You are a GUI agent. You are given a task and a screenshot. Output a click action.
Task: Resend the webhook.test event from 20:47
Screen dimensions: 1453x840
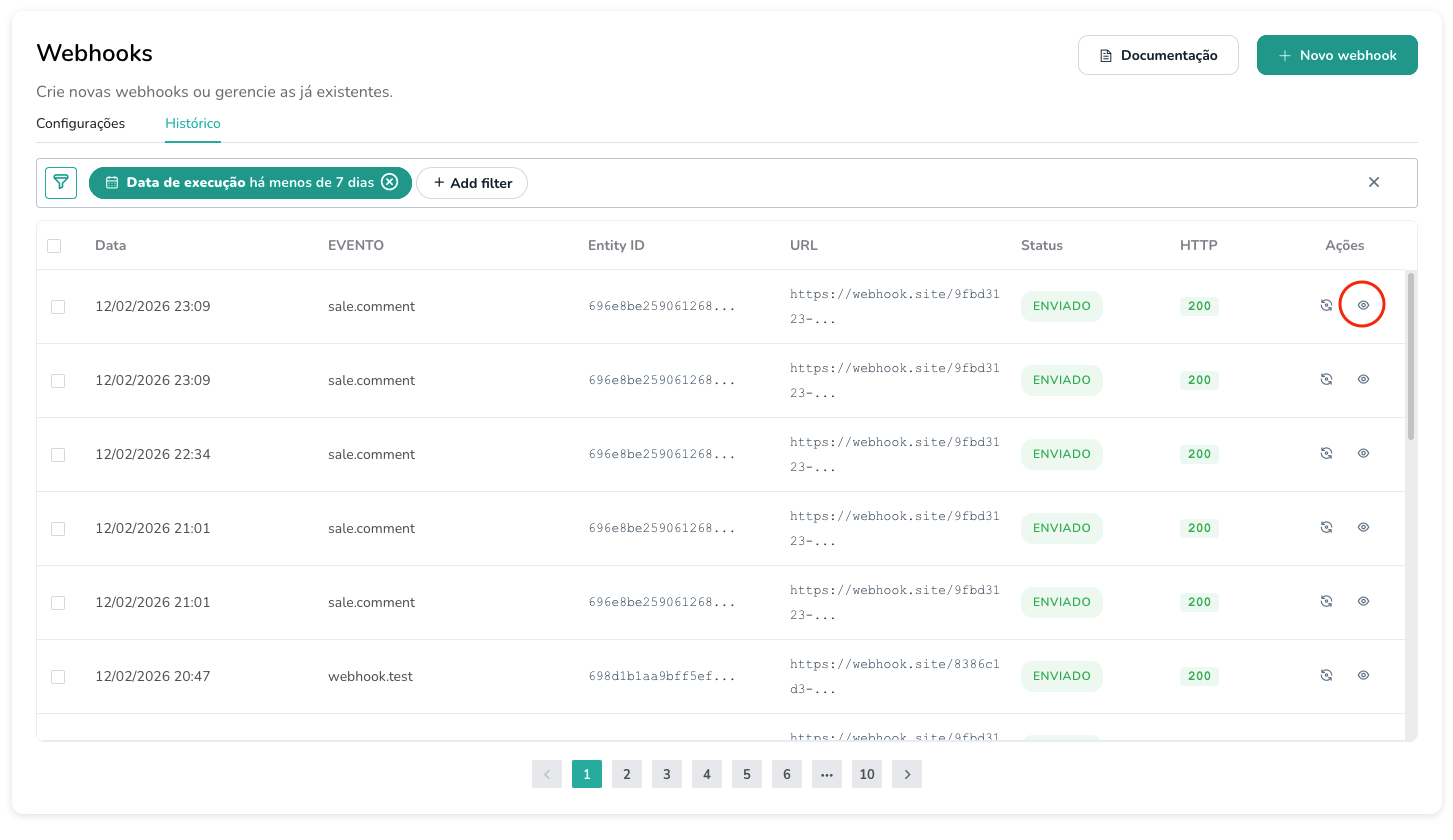[1326, 675]
